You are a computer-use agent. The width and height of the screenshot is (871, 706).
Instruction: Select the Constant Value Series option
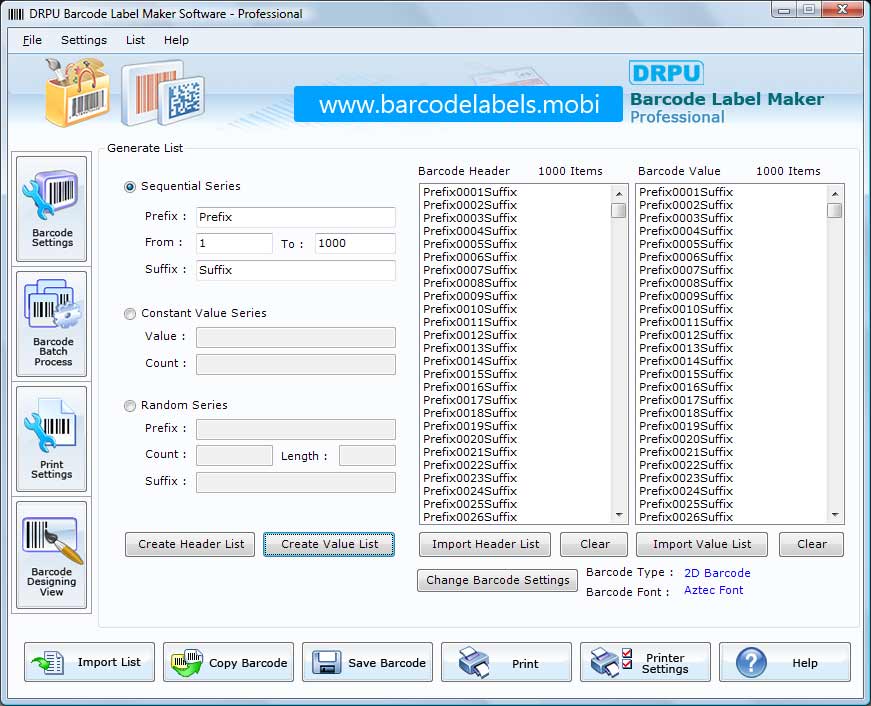tap(129, 314)
